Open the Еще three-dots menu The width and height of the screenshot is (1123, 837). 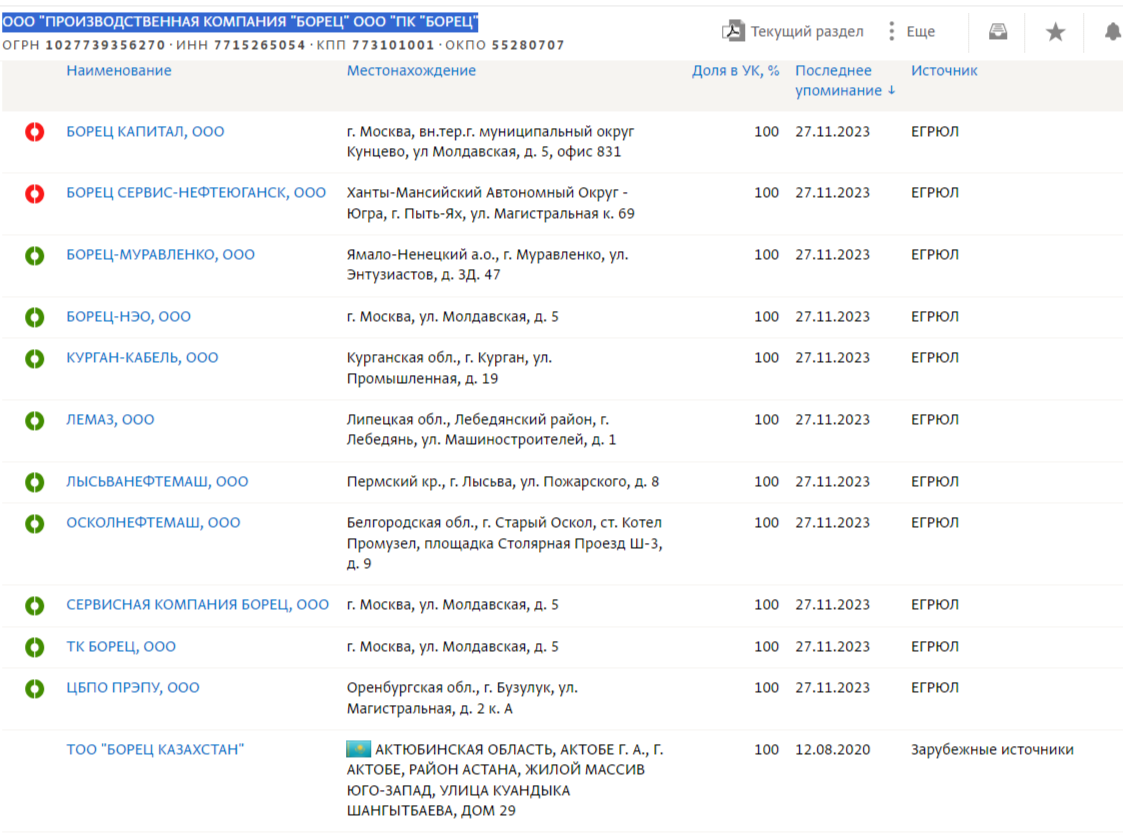pyautogui.click(x=910, y=32)
